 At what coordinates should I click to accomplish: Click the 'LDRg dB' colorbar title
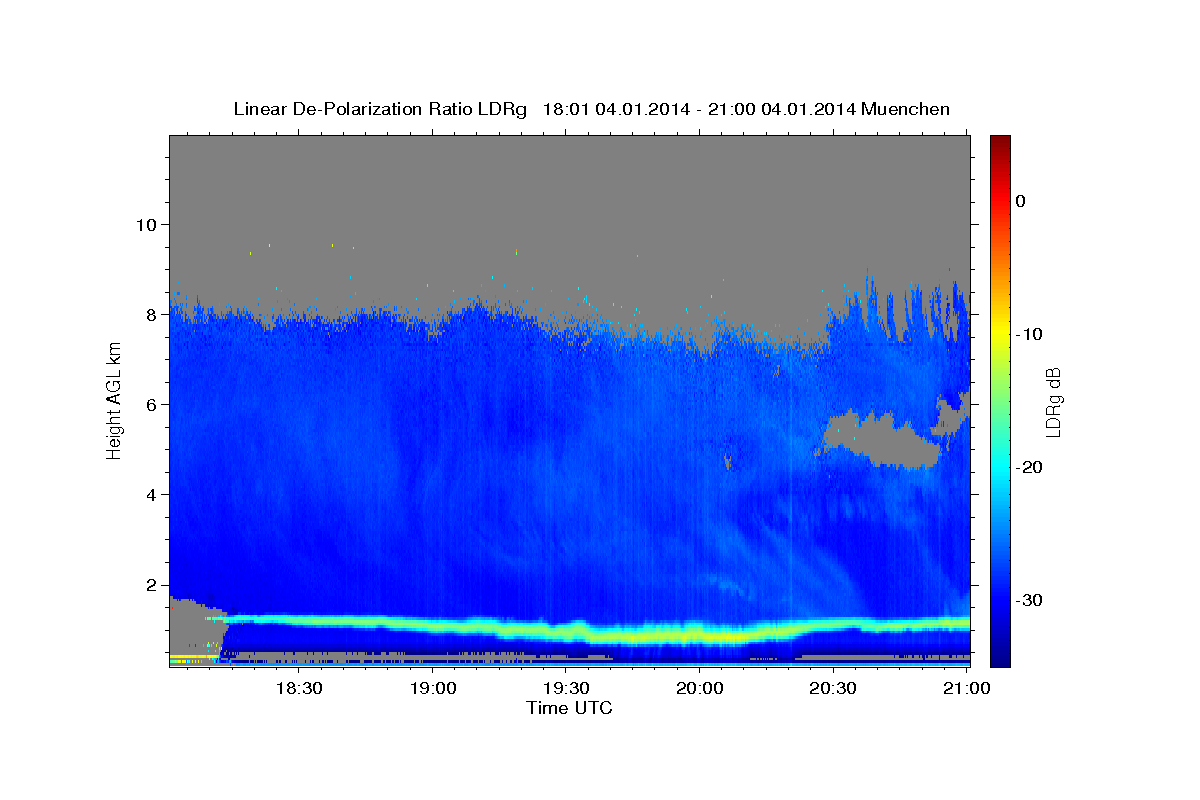coord(1053,402)
